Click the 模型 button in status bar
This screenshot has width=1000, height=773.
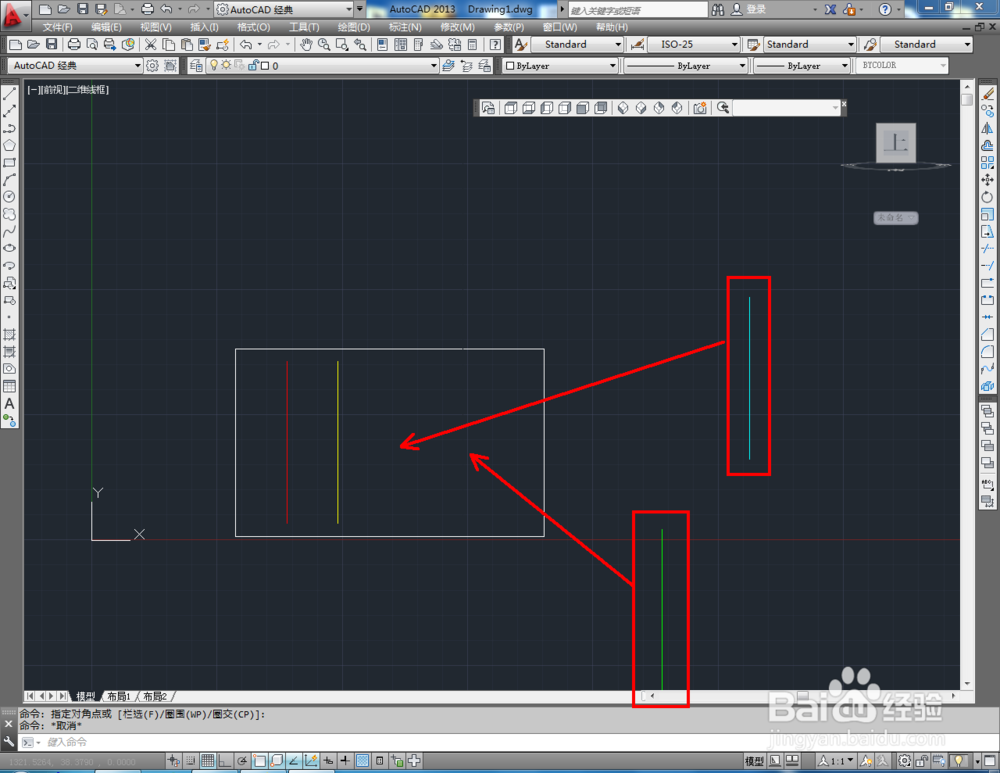pyautogui.click(x=754, y=760)
